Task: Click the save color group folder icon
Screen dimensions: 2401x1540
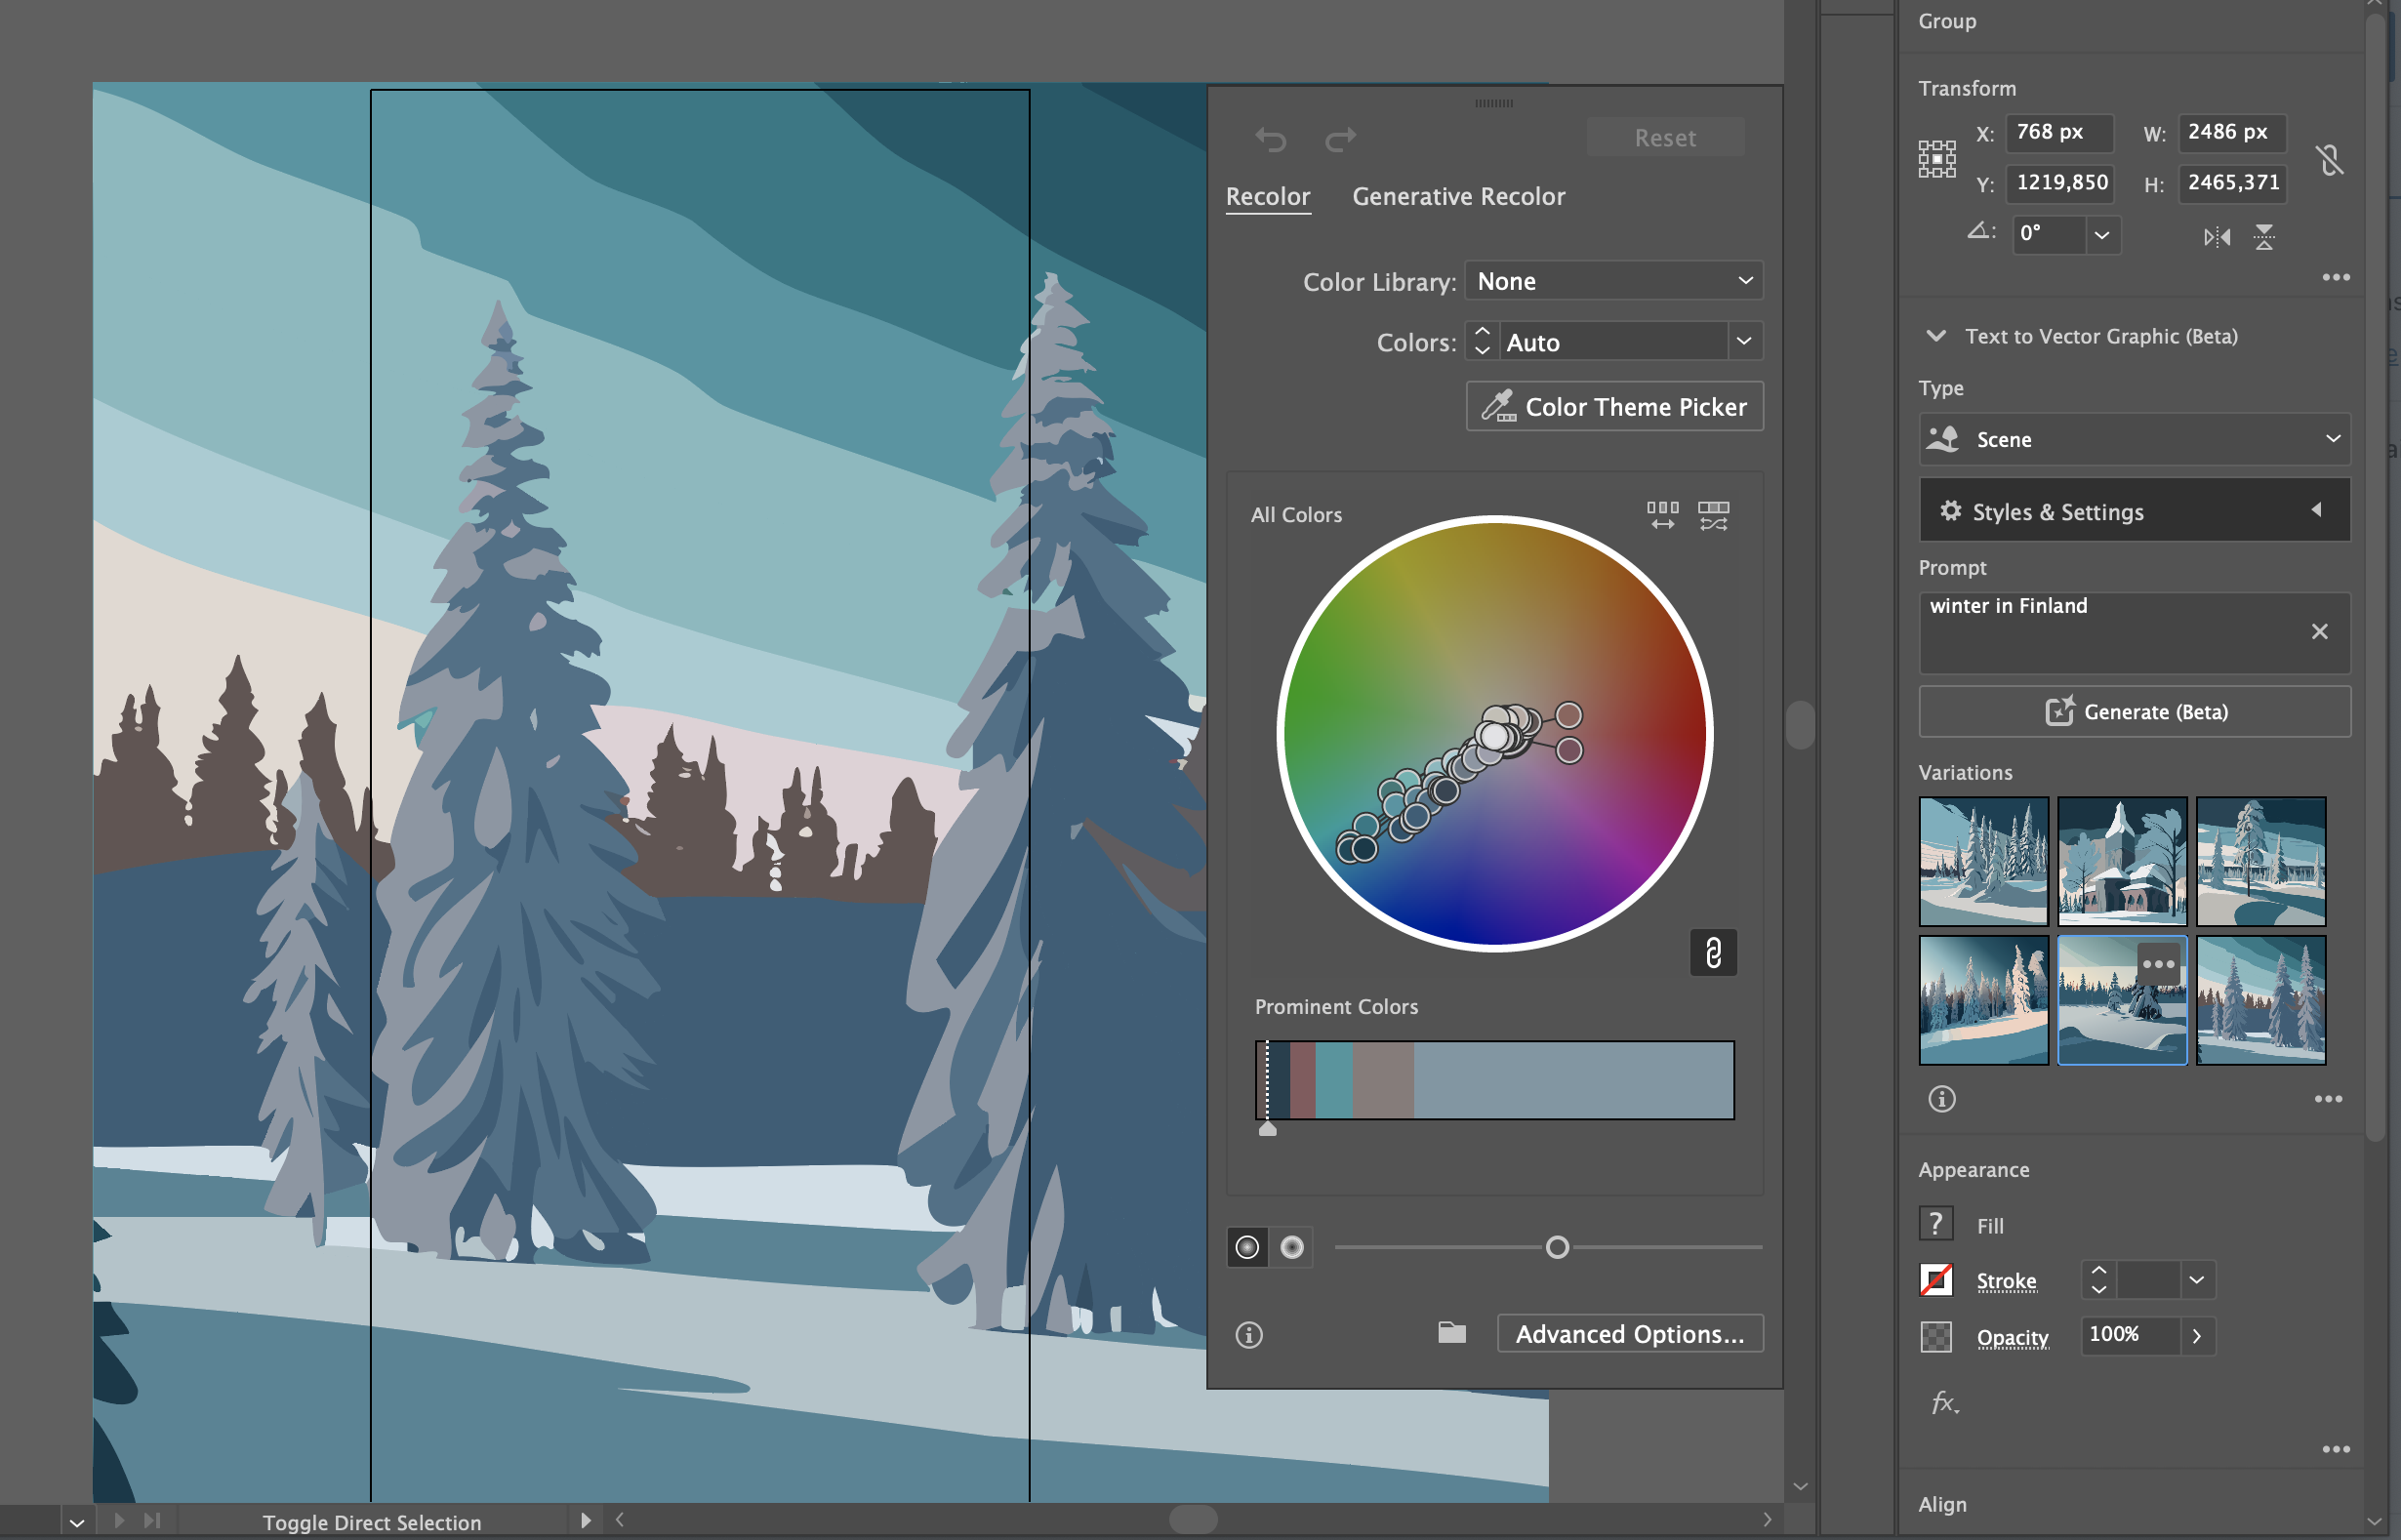Action: [x=1452, y=1332]
